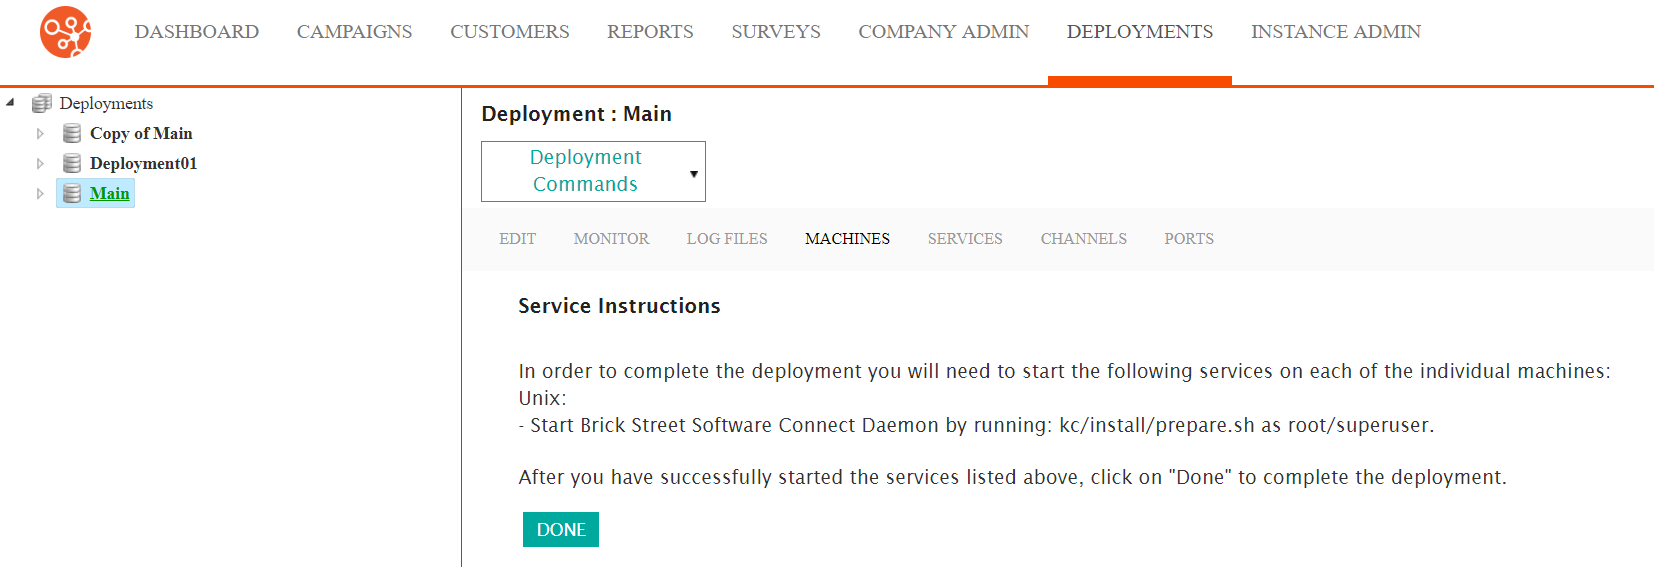Image resolution: width=1654 pixels, height=567 pixels.
Task: Click the orange company logo icon
Action: [x=66, y=32]
